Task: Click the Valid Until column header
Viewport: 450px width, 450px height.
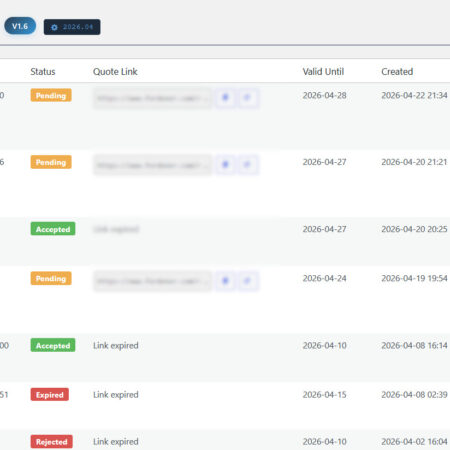Action: (x=323, y=72)
